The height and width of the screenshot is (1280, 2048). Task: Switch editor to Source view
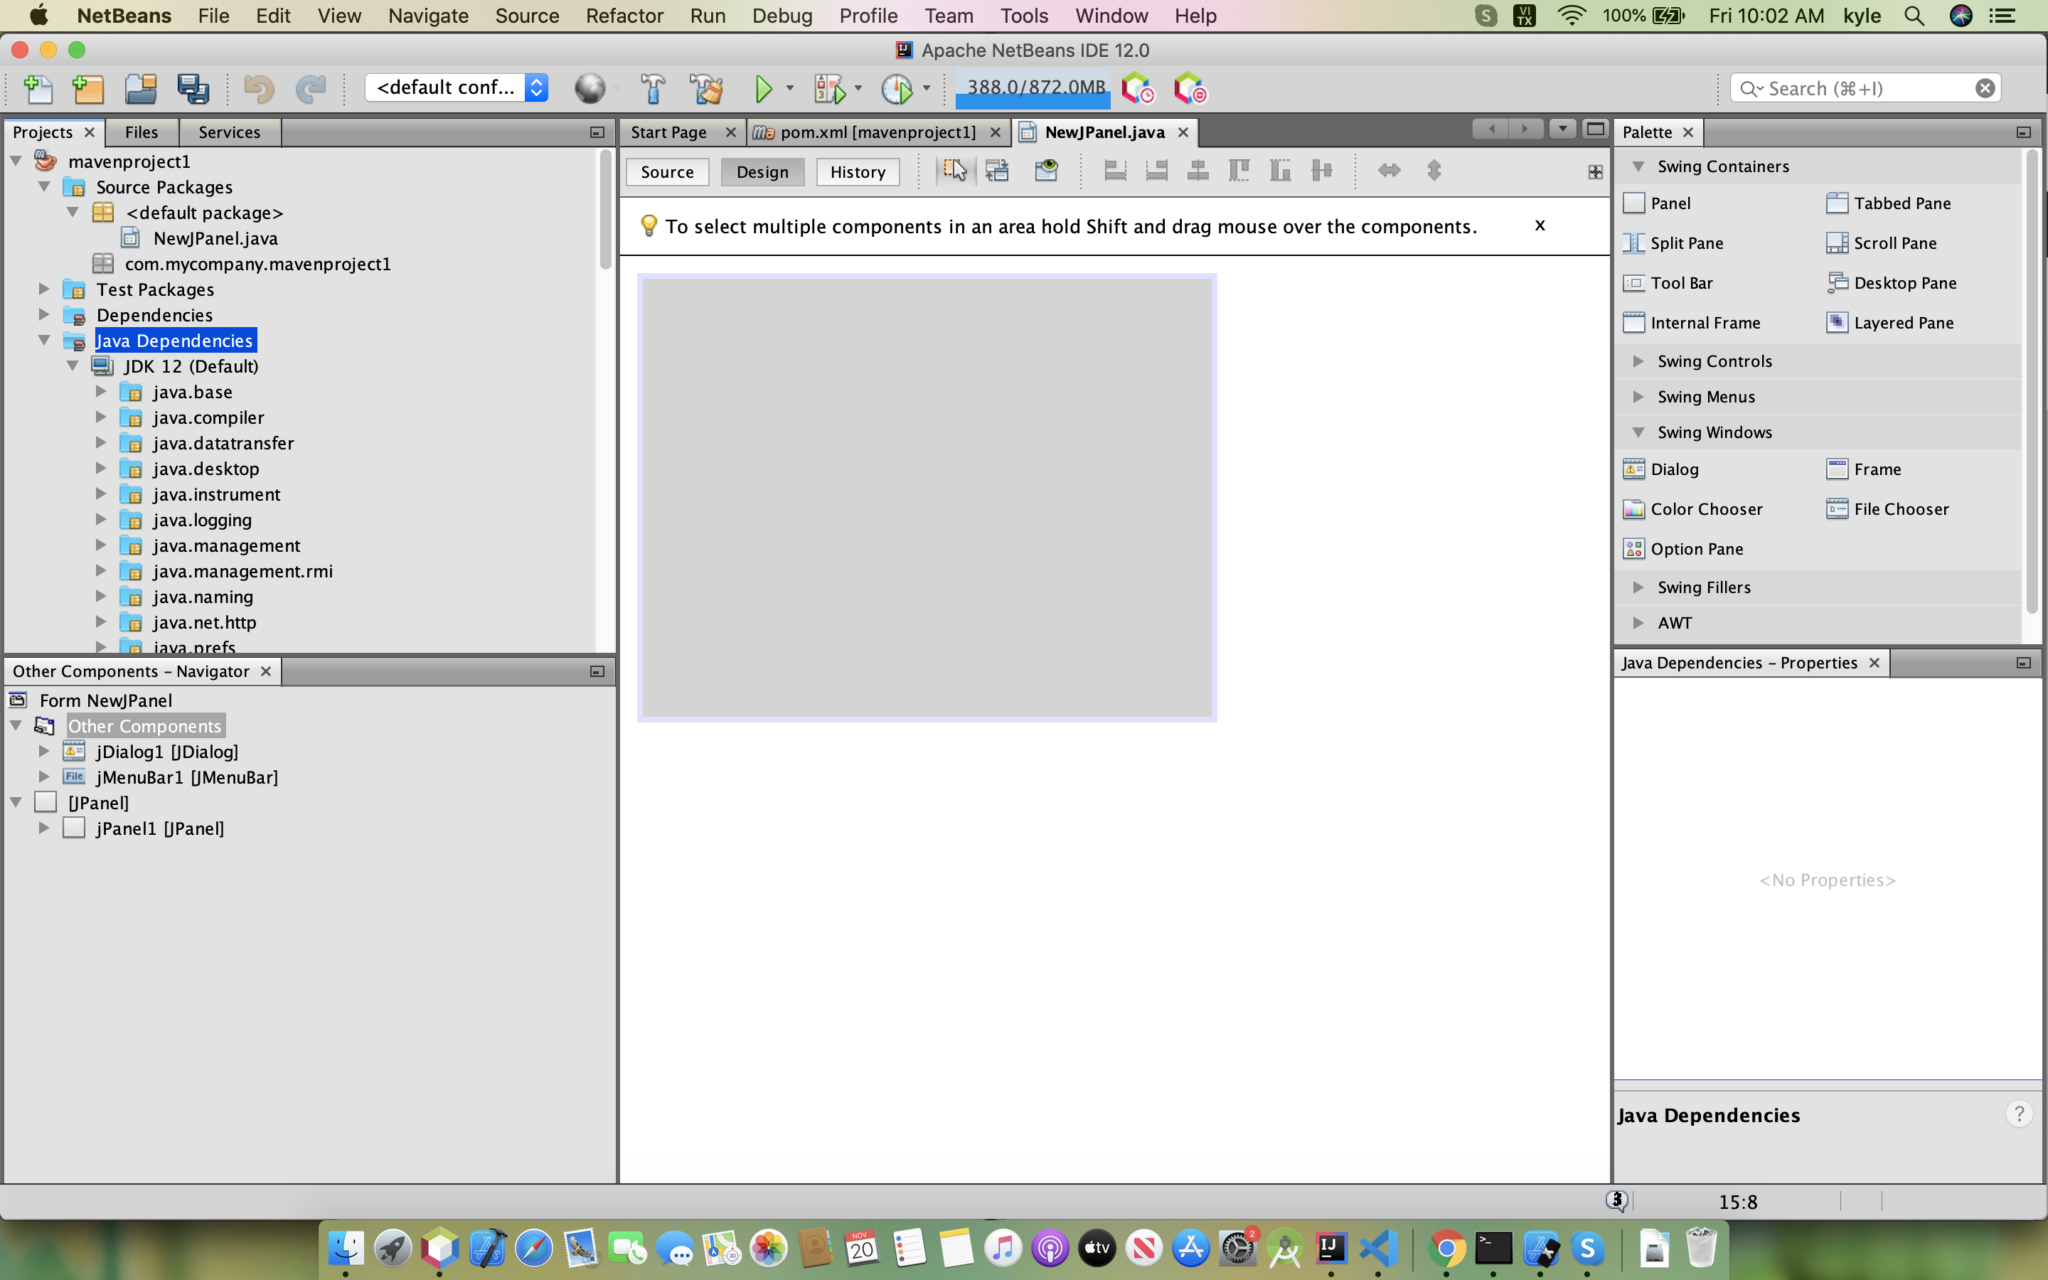667,172
